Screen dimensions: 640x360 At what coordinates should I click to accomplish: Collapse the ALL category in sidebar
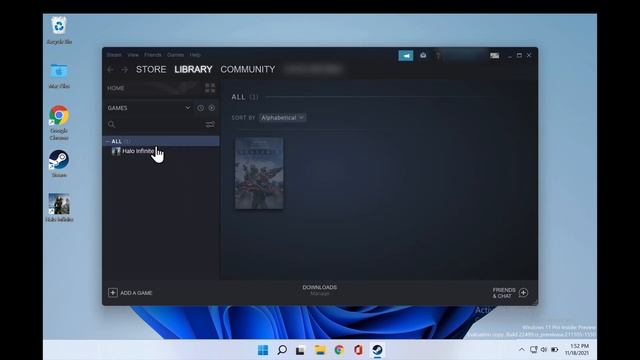(x=108, y=141)
